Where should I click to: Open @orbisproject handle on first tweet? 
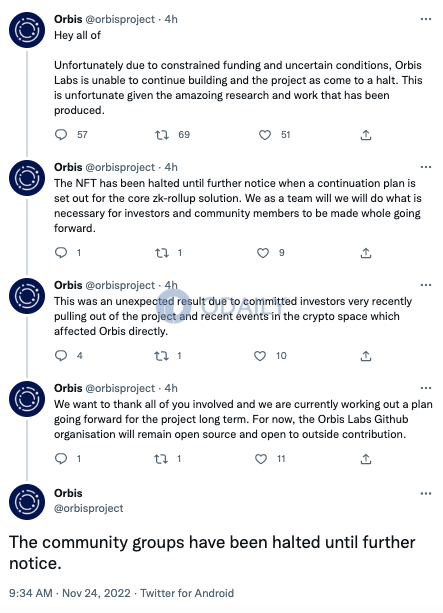tap(120, 19)
